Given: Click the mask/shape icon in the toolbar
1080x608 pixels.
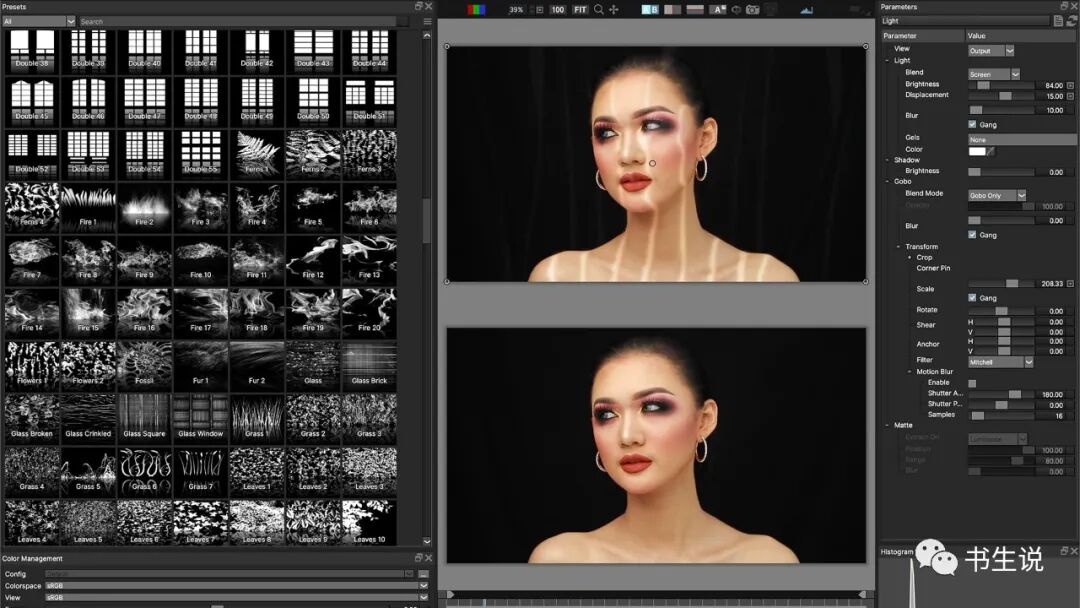Looking at the screenshot, I should [735, 10].
